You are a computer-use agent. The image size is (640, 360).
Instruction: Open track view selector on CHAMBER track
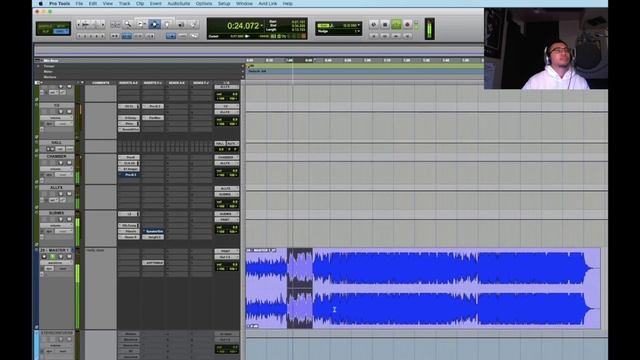[56, 169]
